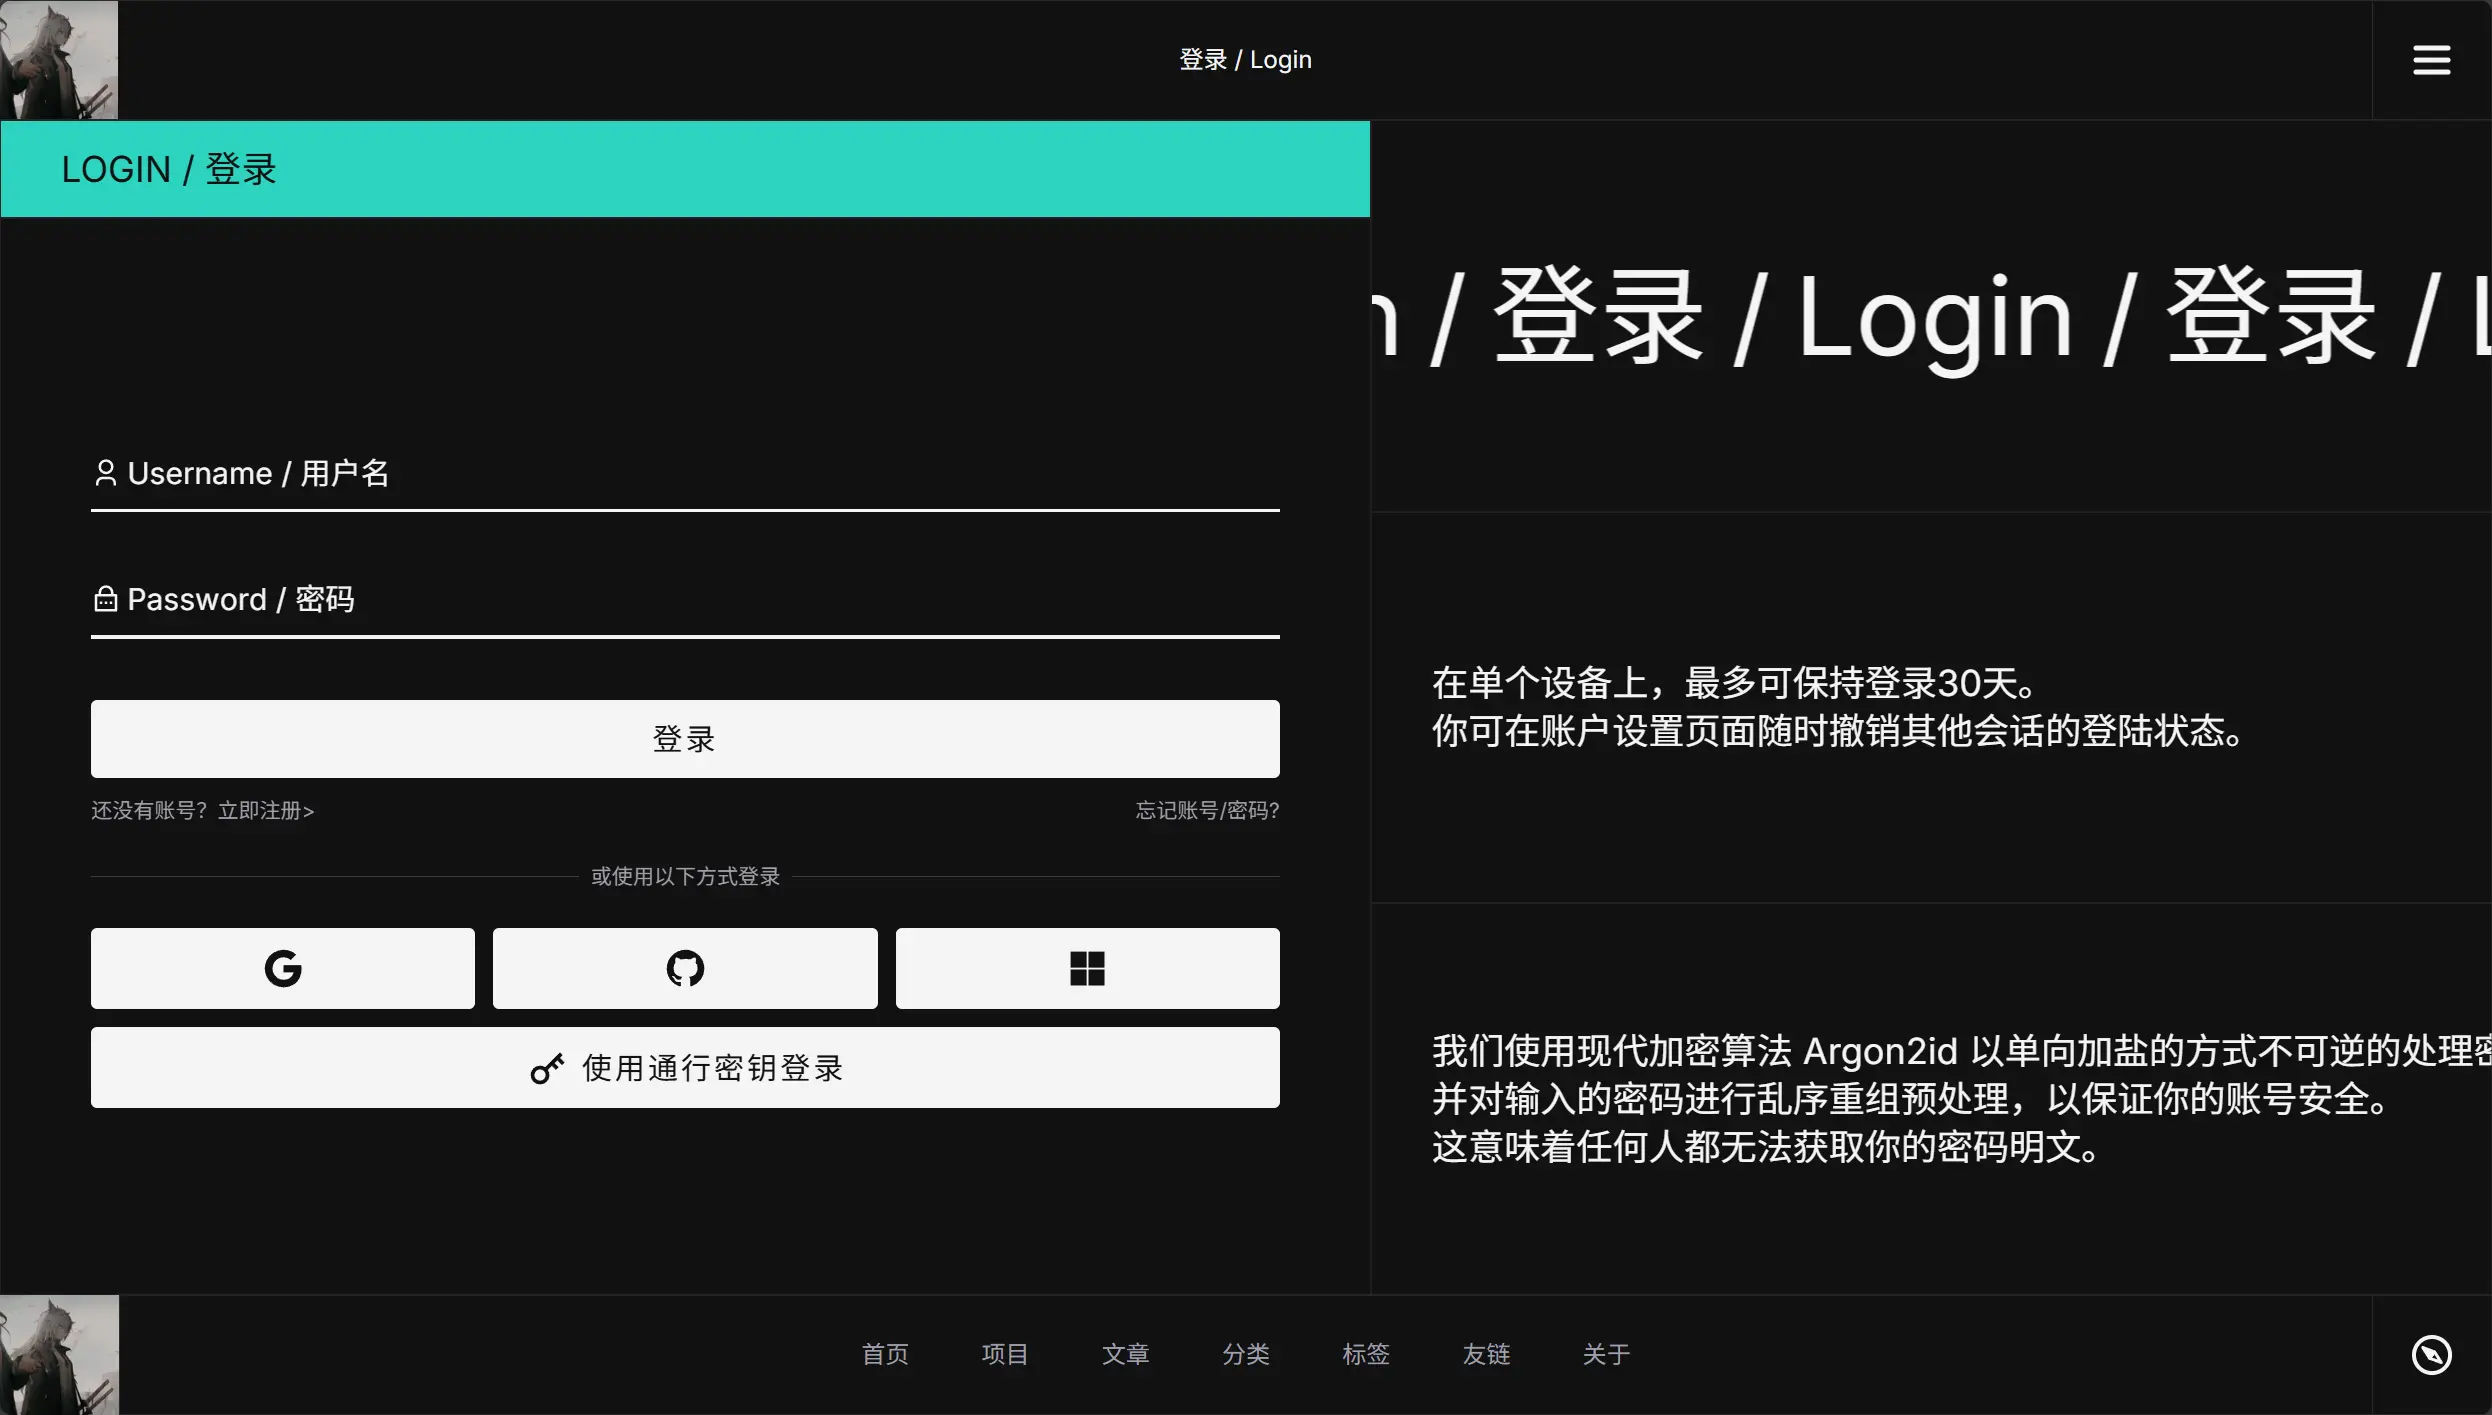The height and width of the screenshot is (1415, 2492).
Task: Open 友链 in footer navigation
Action: point(1486,1354)
